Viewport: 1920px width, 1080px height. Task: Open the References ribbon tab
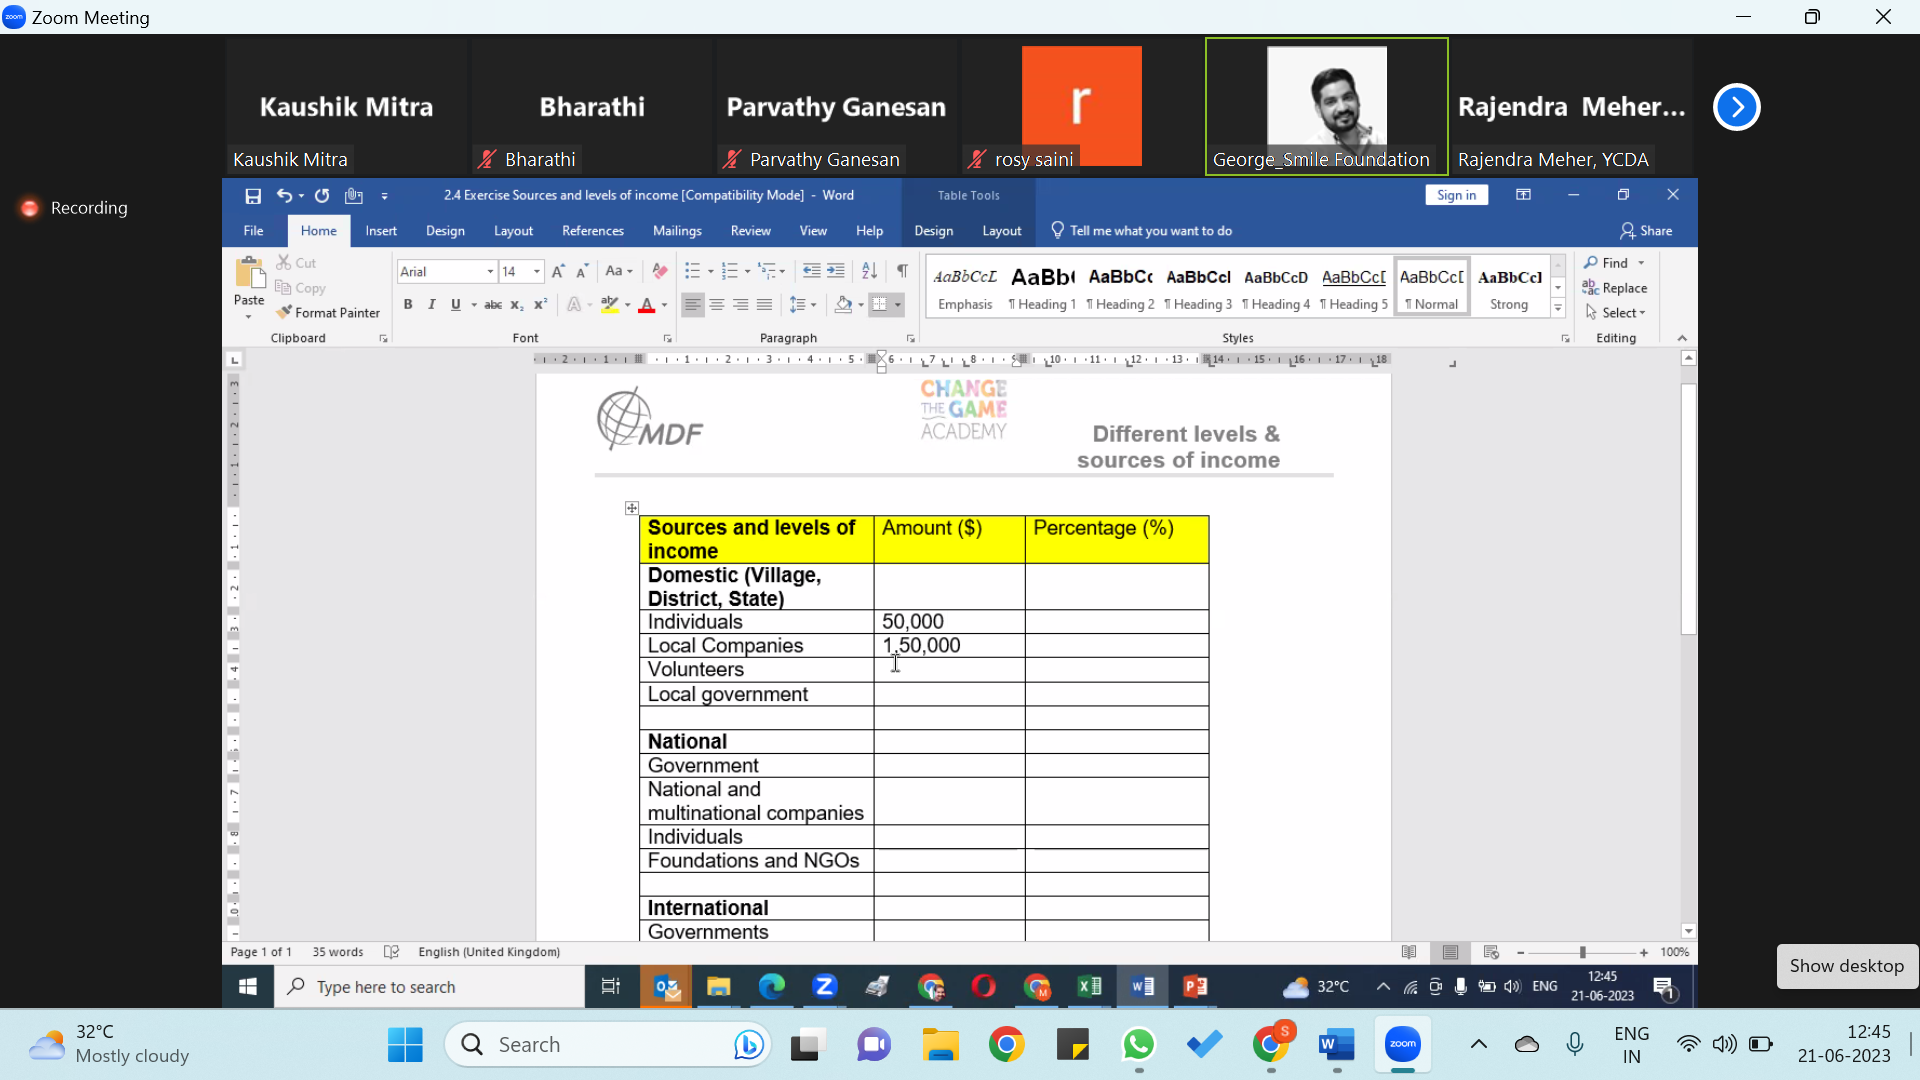[x=592, y=231]
